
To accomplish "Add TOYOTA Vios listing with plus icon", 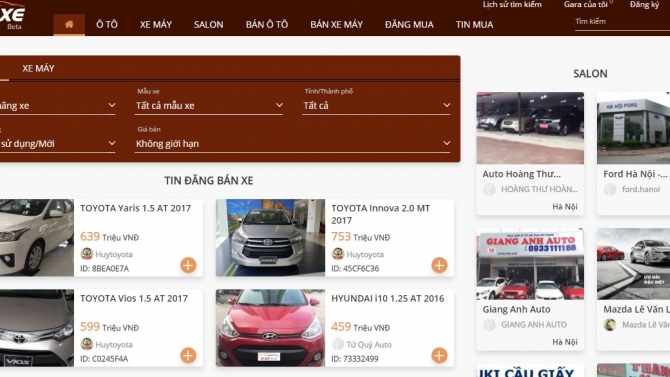I will (x=188, y=355).
